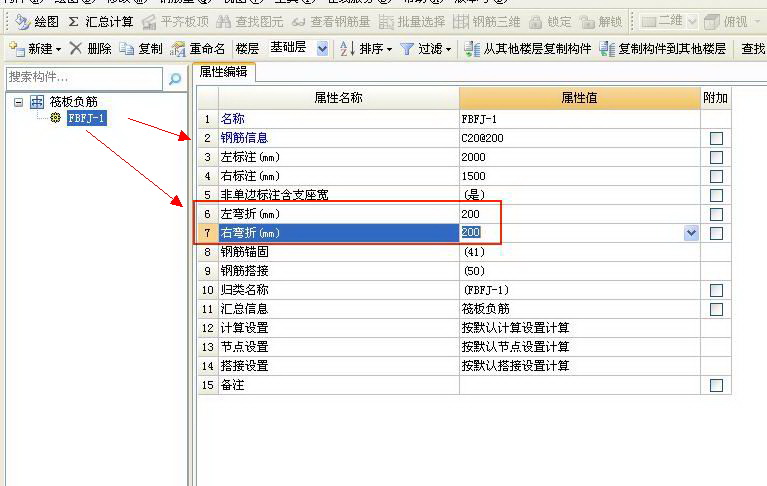The height and width of the screenshot is (486, 767).
Task: Open the 二维 view mode dropdown
Action: [x=692, y=22]
